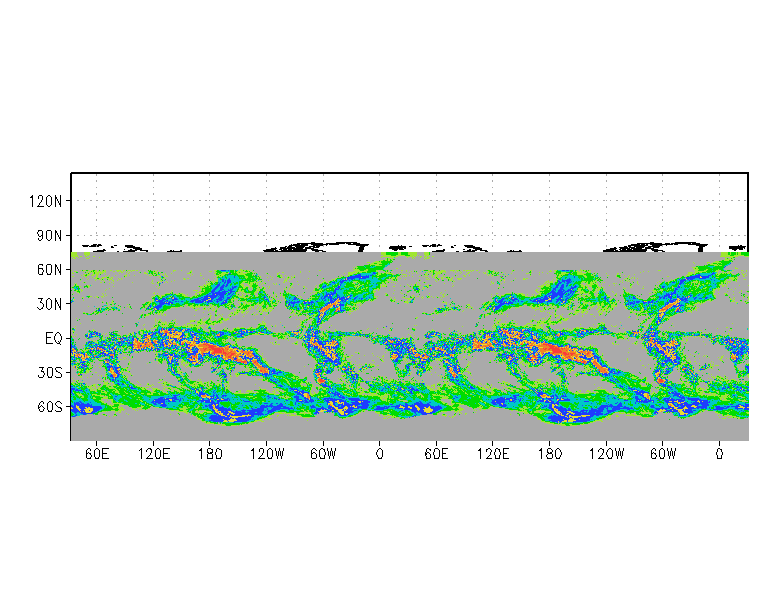This screenshot has height=612, width=784.
Task: Click the 120N latitude axis label
Action: click(46, 202)
